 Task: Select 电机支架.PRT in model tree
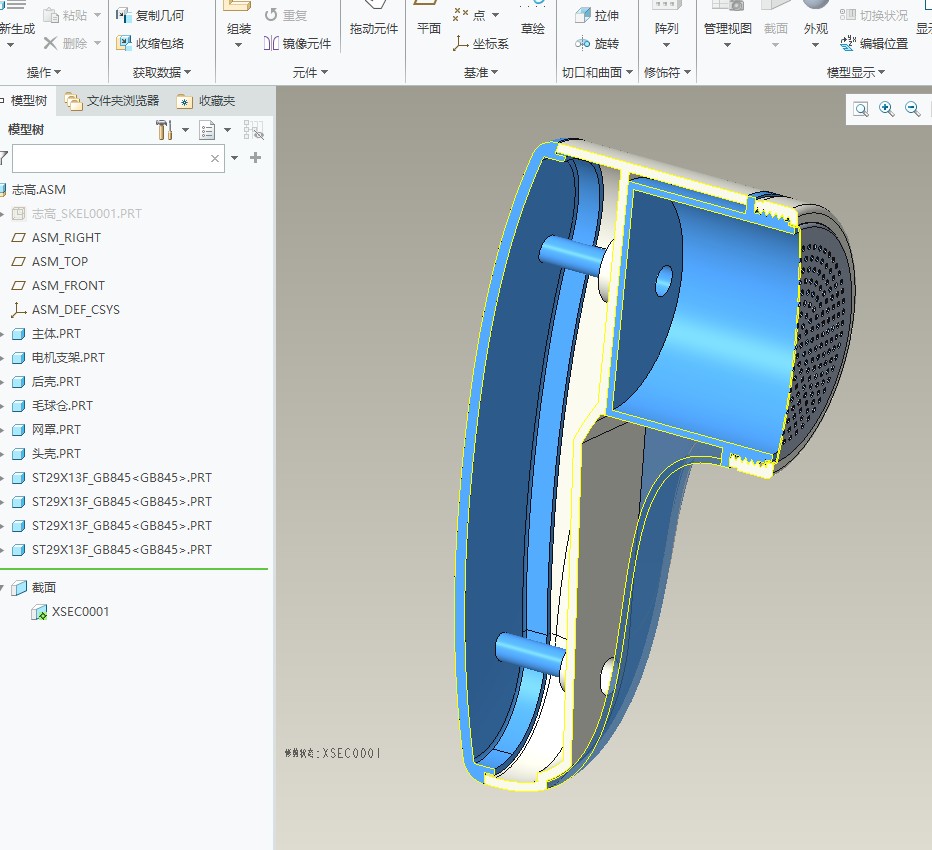(68, 358)
